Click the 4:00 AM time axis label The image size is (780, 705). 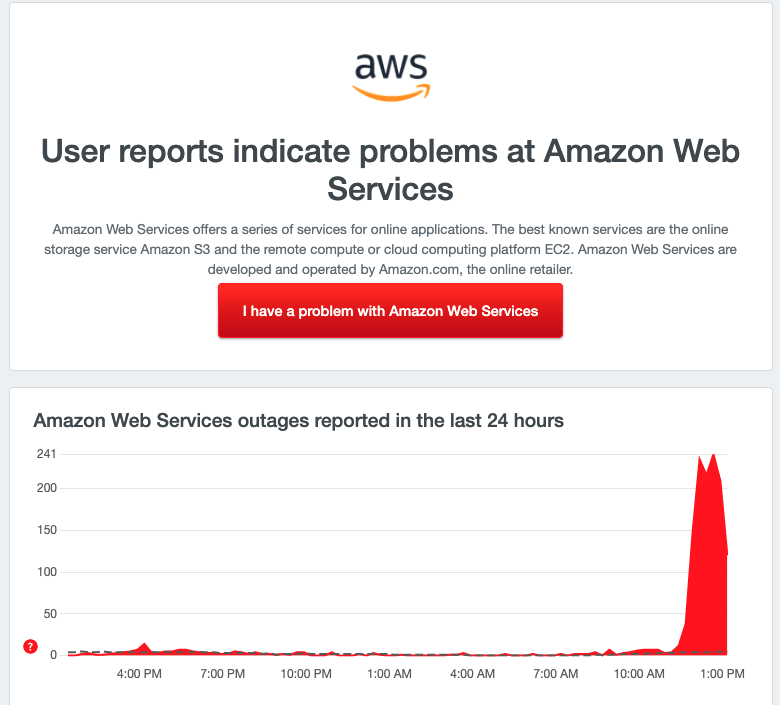[x=473, y=674]
